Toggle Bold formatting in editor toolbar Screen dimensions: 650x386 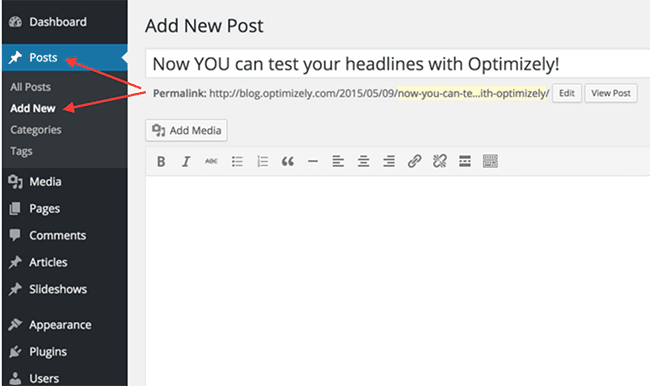(161, 161)
